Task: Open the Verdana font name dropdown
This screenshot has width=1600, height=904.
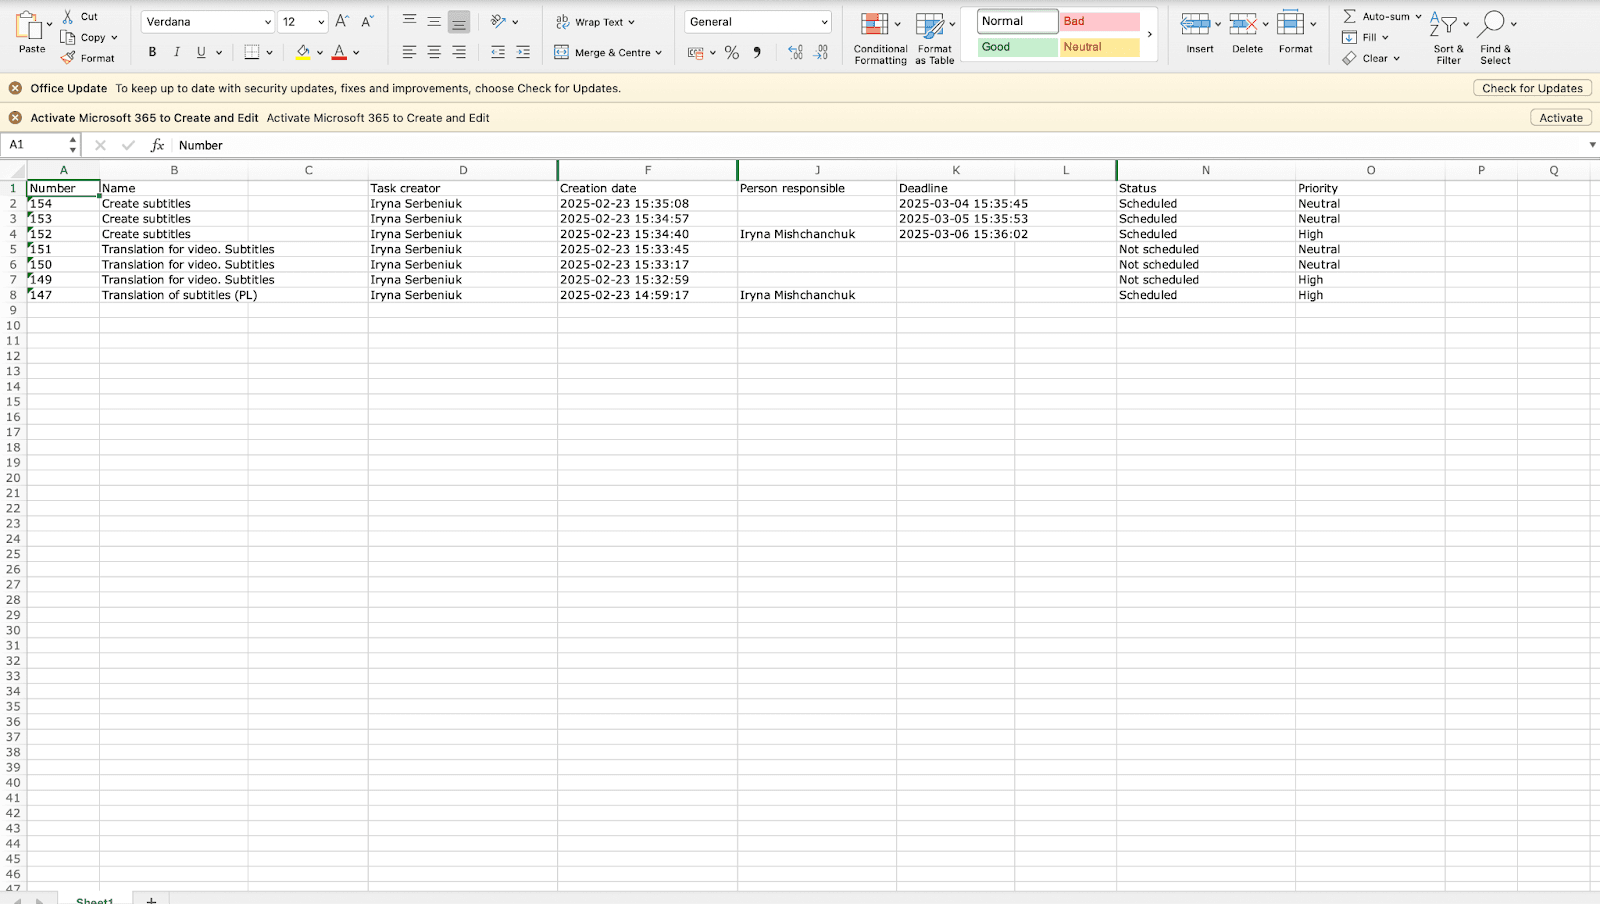Action: pos(267,22)
